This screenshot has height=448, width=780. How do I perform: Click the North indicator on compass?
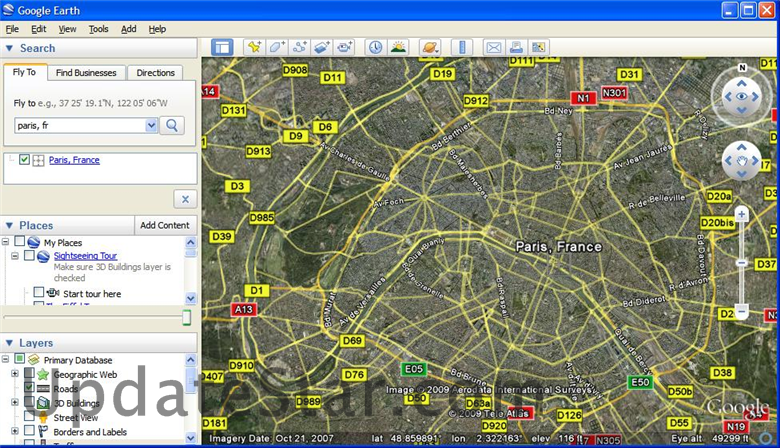[742, 68]
